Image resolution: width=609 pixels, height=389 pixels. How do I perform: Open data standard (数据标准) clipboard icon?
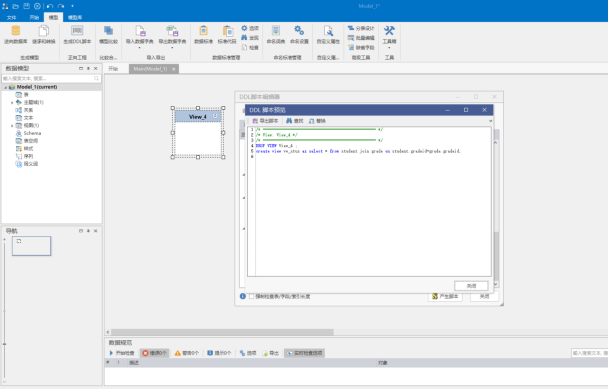pos(204,35)
